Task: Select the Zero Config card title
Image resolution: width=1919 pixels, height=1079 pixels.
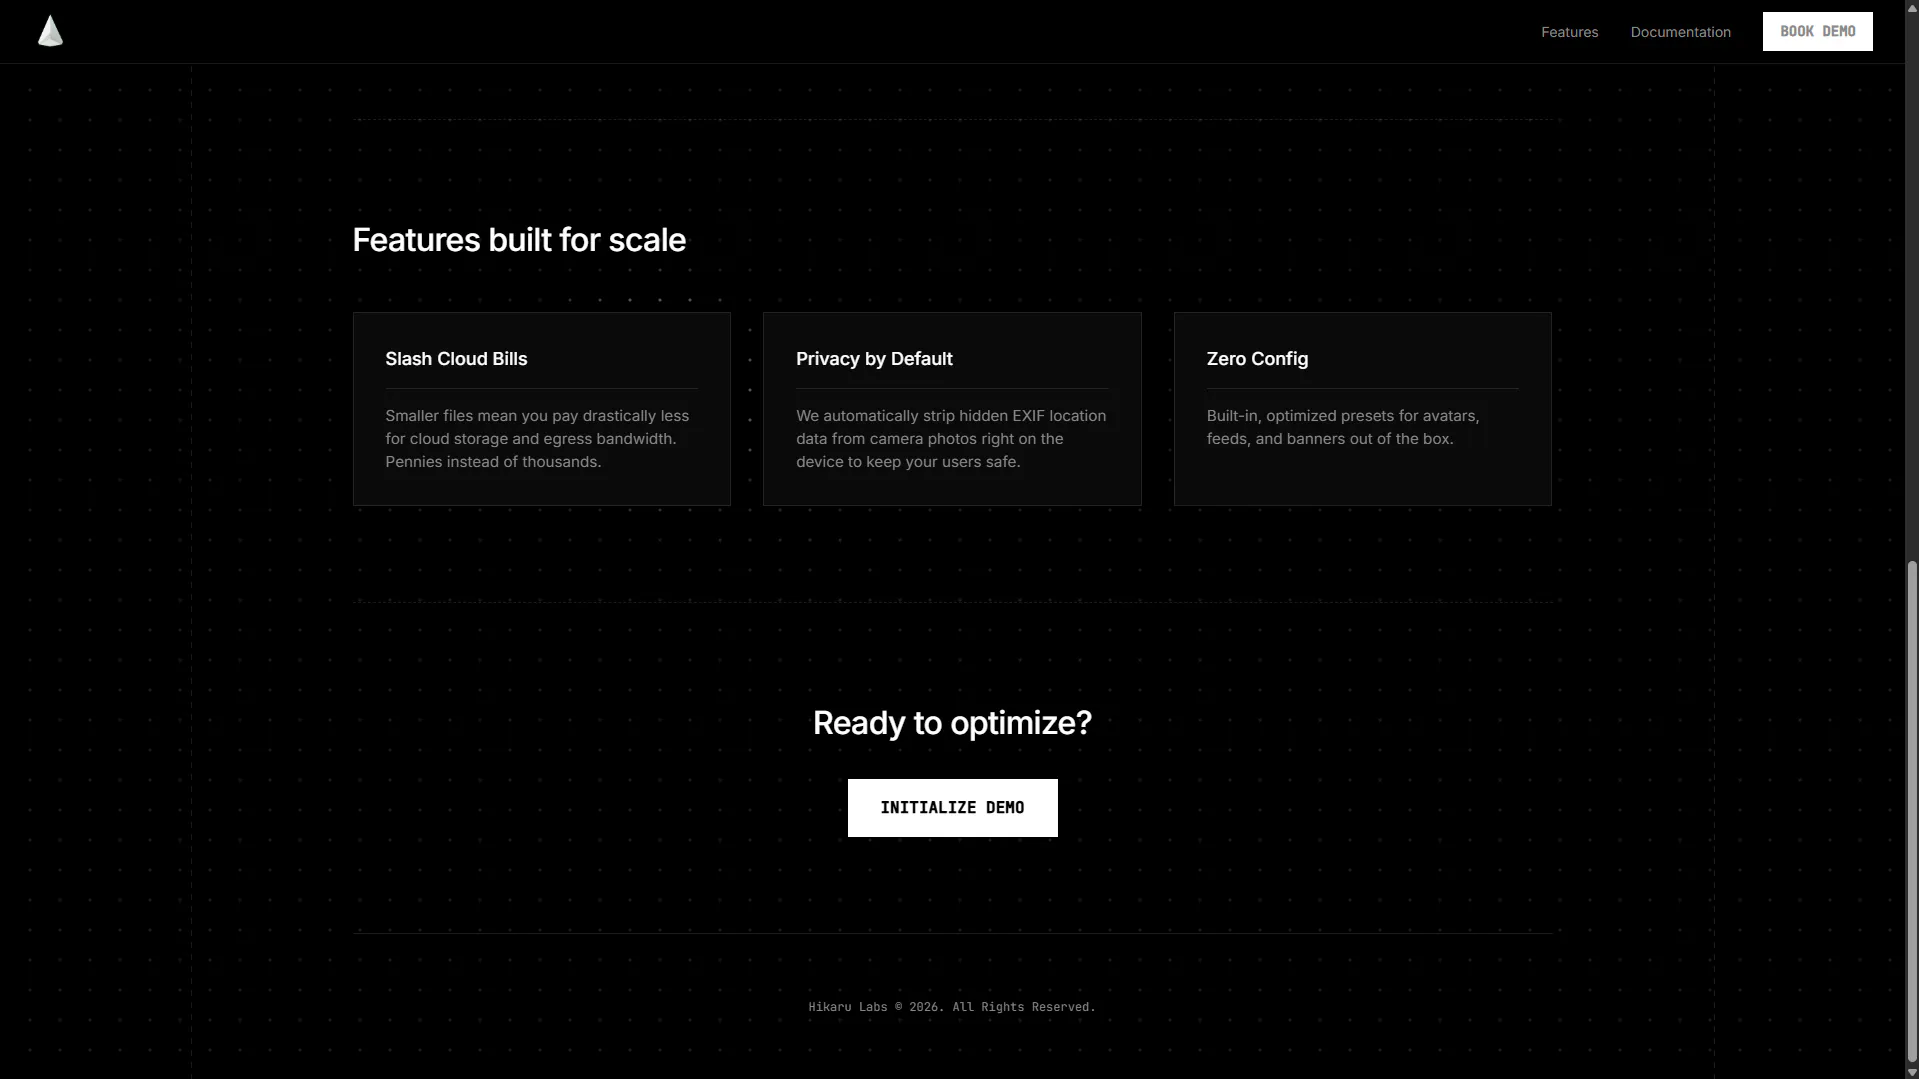Action: pos(1257,358)
